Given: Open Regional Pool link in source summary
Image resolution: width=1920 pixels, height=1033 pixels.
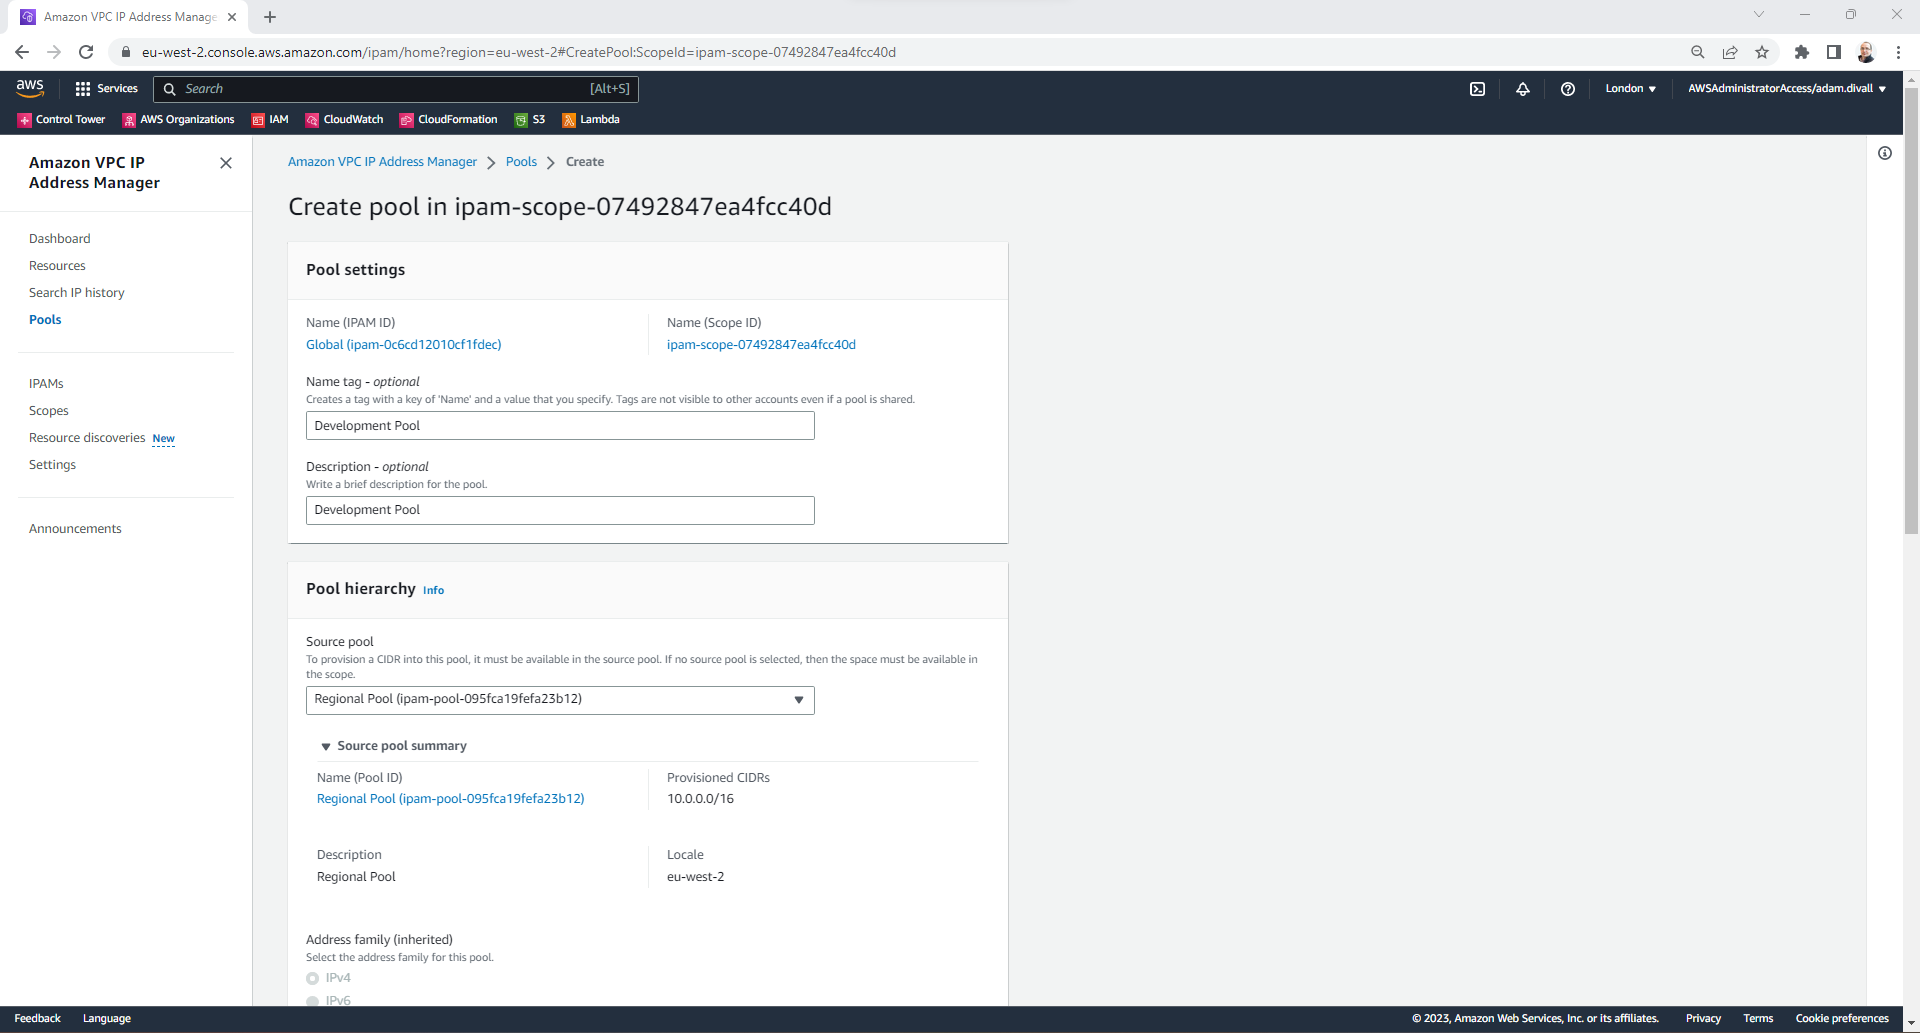Looking at the screenshot, I should 451,799.
